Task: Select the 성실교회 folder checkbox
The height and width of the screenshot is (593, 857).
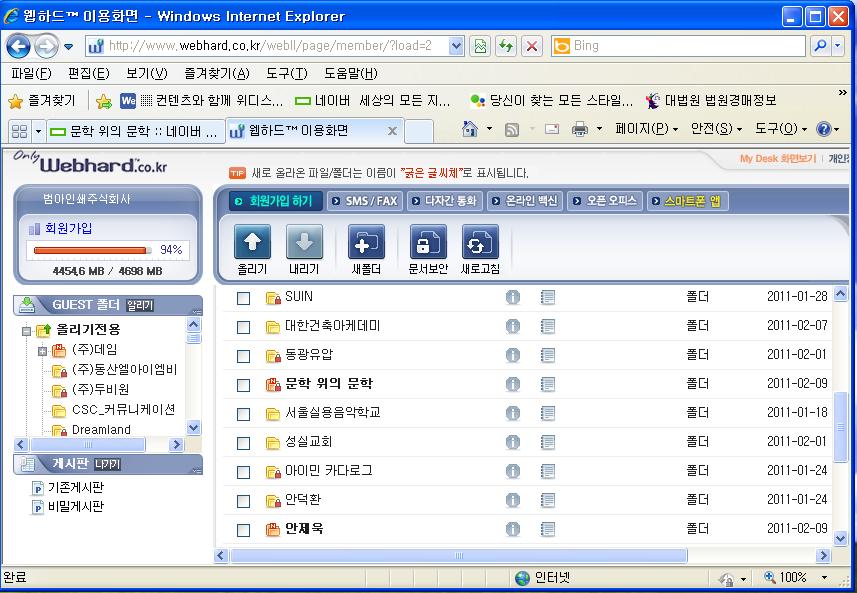Action: pyautogui.click(x=243, y=442)
